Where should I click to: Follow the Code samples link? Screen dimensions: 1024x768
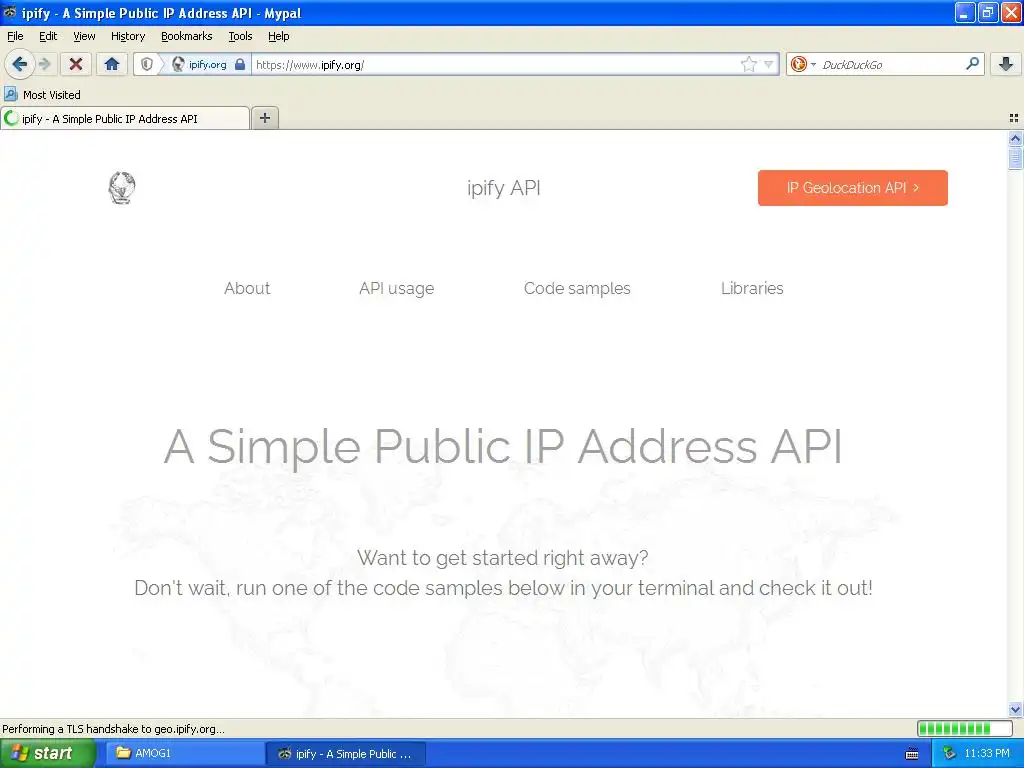[577, 288]
